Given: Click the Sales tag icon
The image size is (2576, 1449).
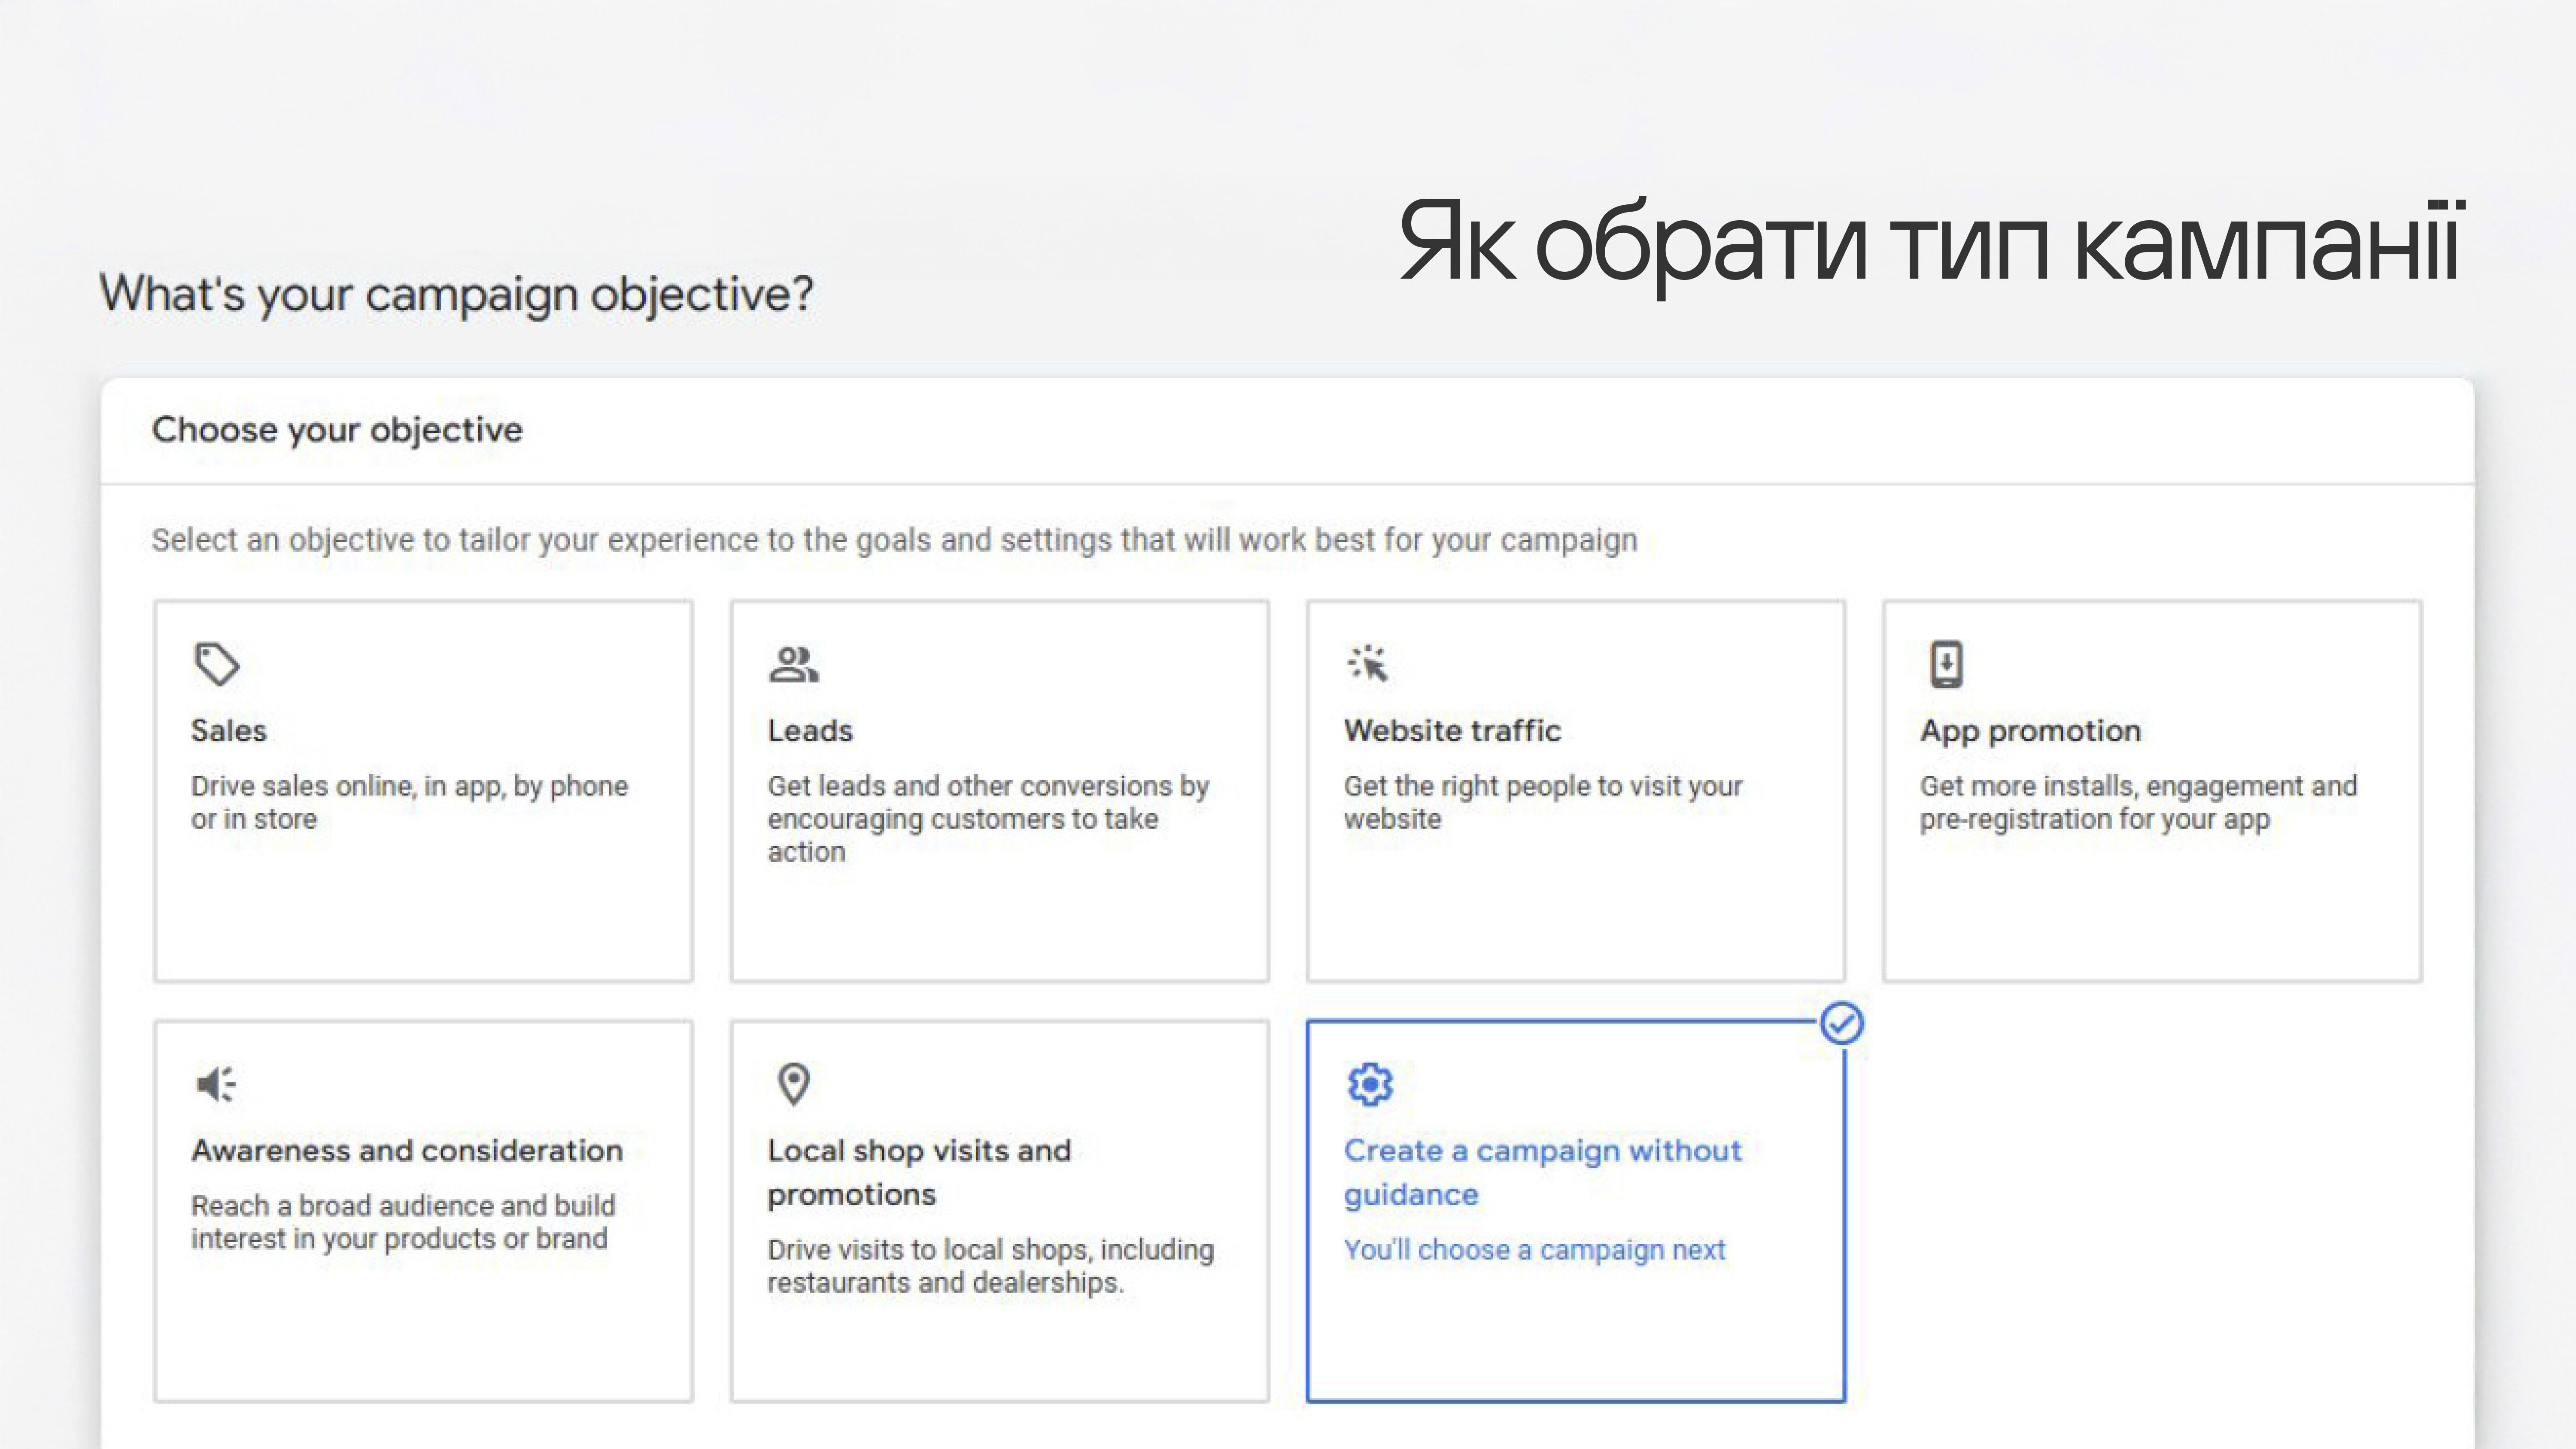Looking at the screenshot, I should tap(217, 664).
